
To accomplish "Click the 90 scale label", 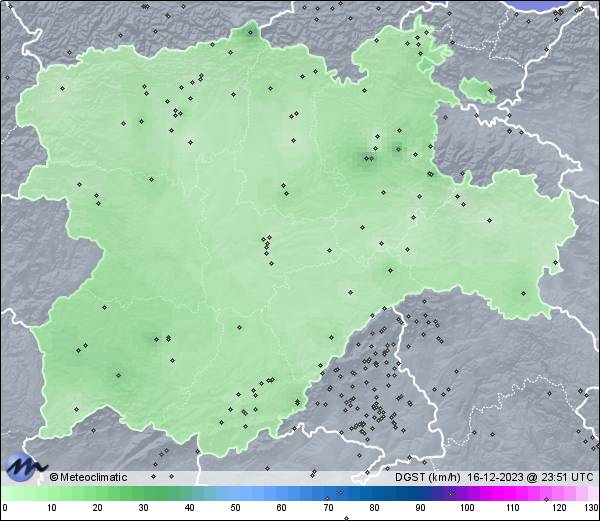I will (x=420, y=508).
